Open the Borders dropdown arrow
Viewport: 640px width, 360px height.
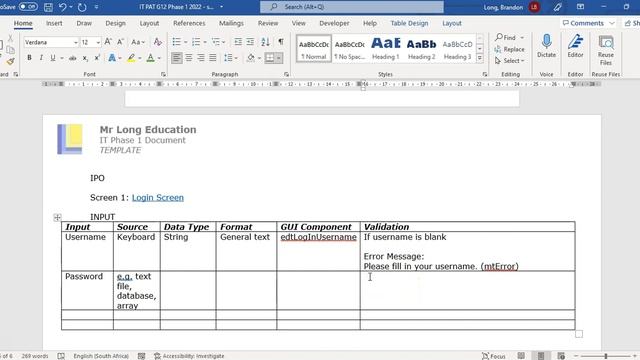pos(278,58)
